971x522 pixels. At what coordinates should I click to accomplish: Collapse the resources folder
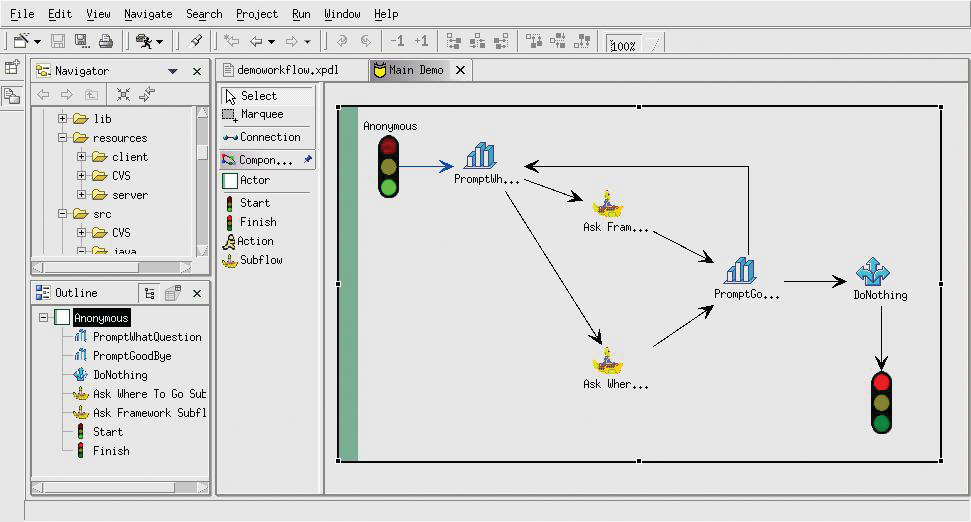point(63,138)
